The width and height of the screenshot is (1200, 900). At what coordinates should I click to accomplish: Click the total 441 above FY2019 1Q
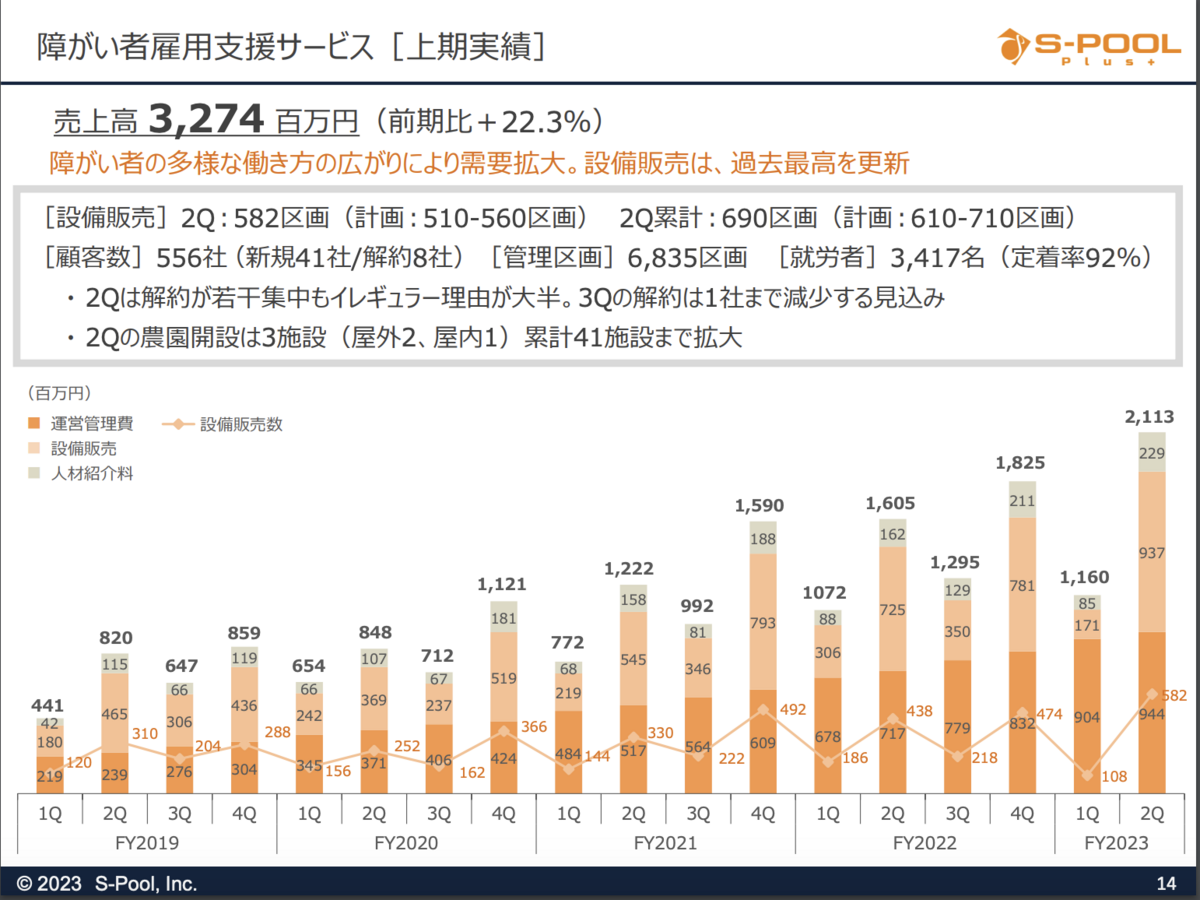[x=49, y=705]
